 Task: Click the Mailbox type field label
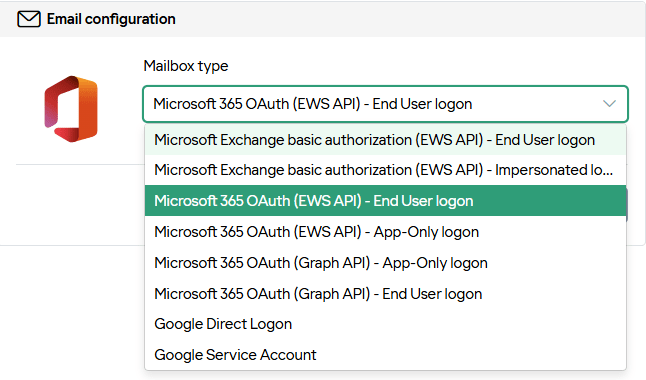click(186, 66)
